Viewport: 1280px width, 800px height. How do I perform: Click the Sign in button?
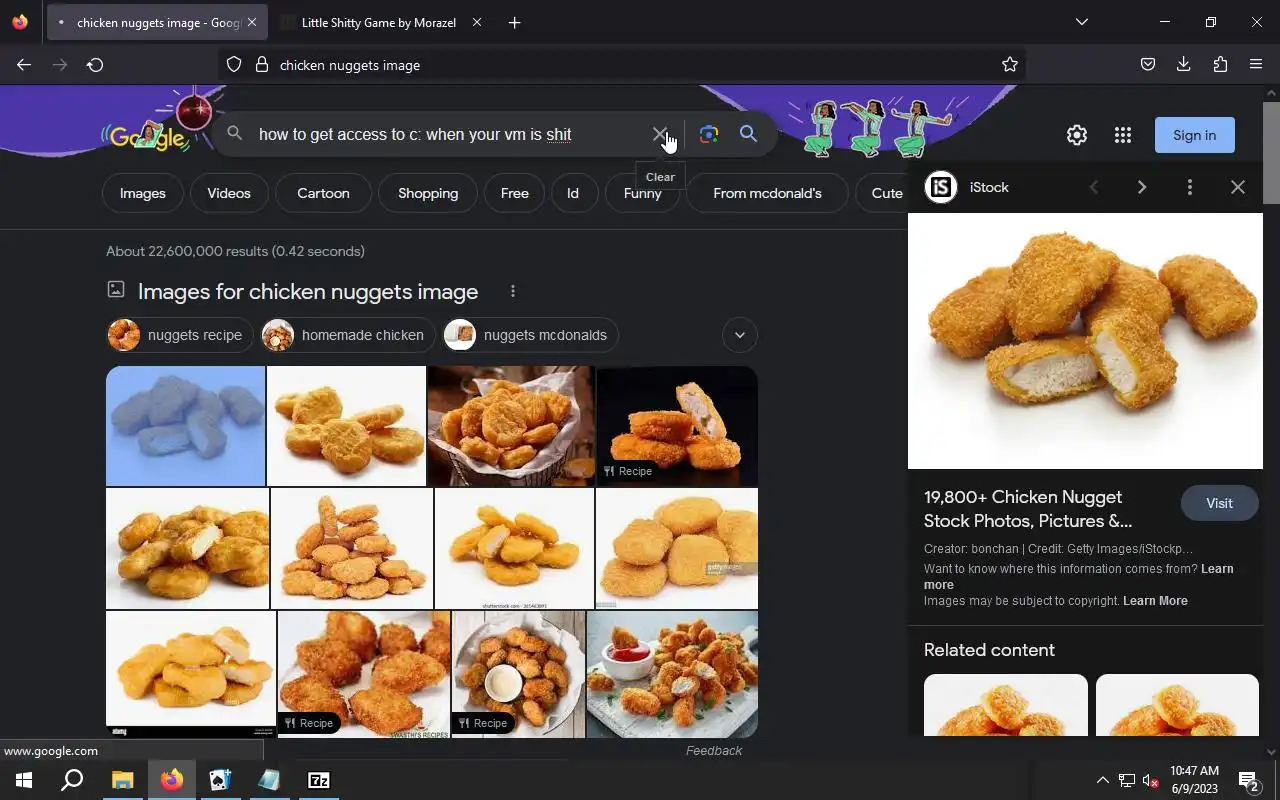coord(1195,135)
